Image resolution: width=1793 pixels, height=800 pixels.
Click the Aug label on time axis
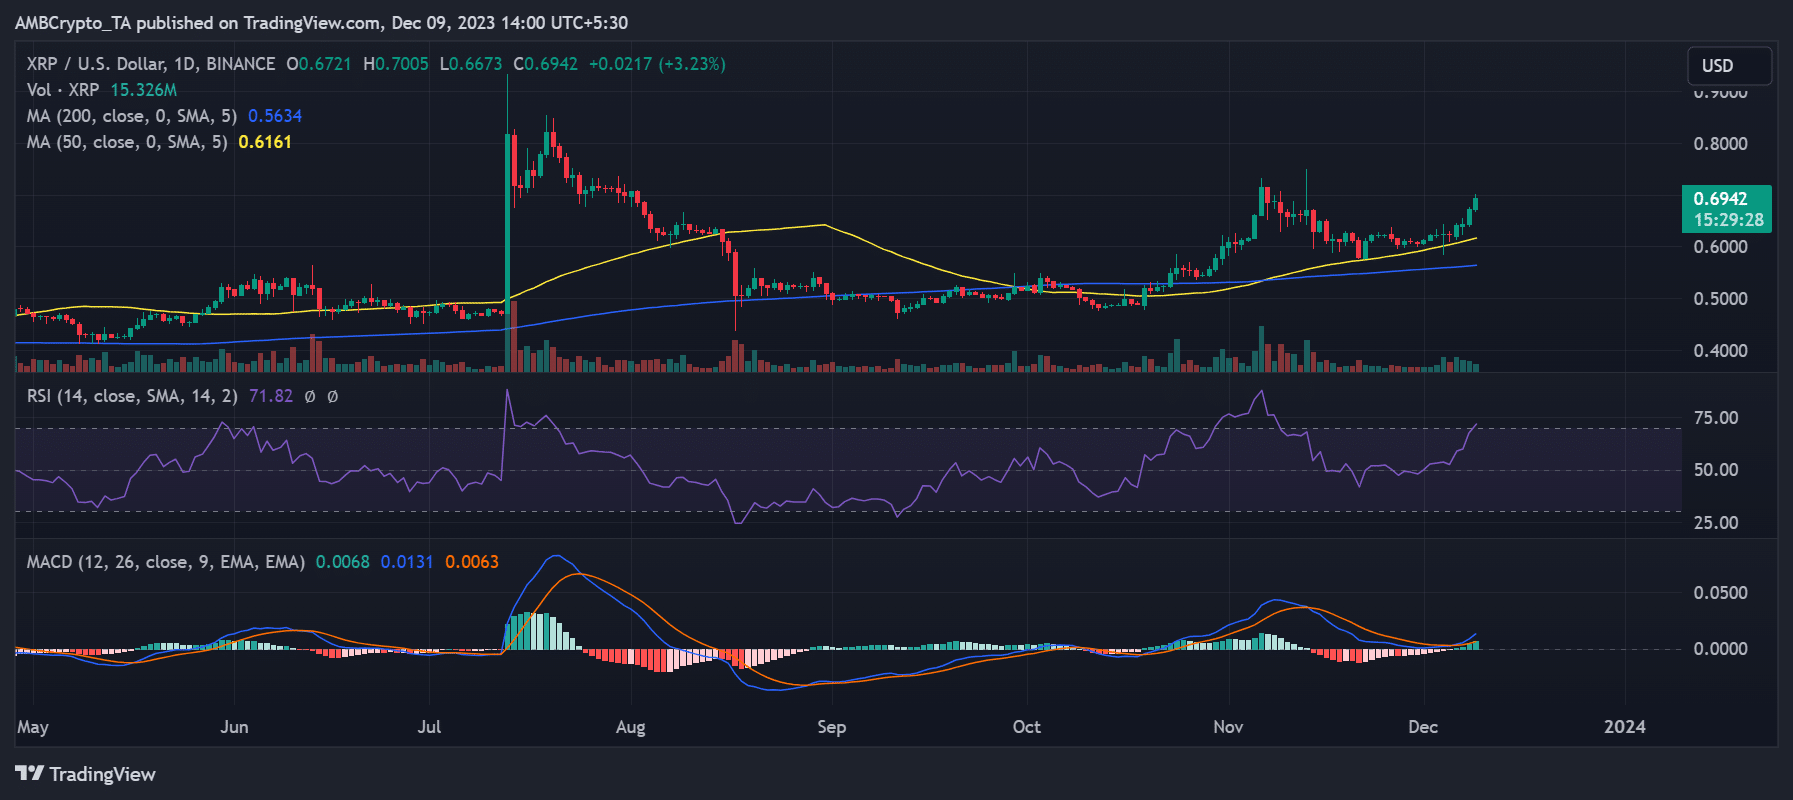tap(630, 727)
